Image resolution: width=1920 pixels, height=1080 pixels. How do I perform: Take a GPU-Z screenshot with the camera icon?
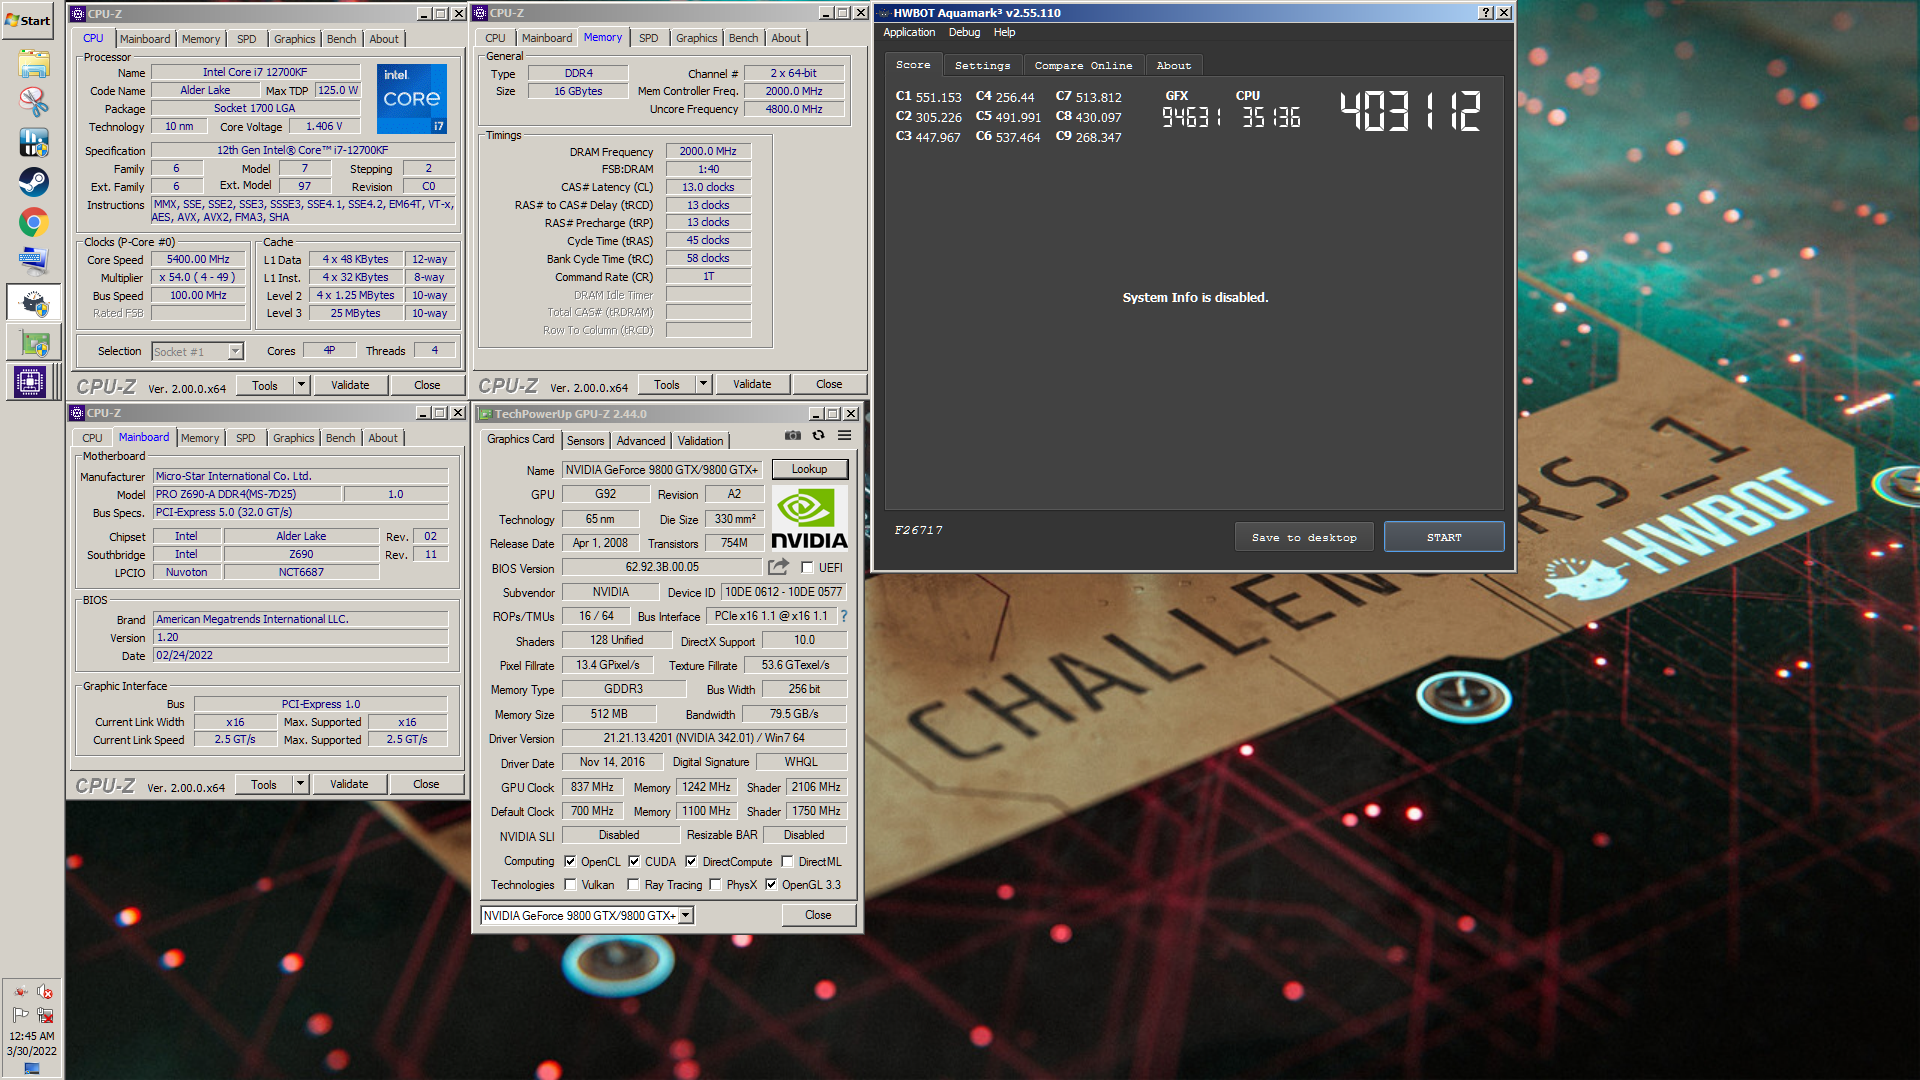(x=792, y=436)
